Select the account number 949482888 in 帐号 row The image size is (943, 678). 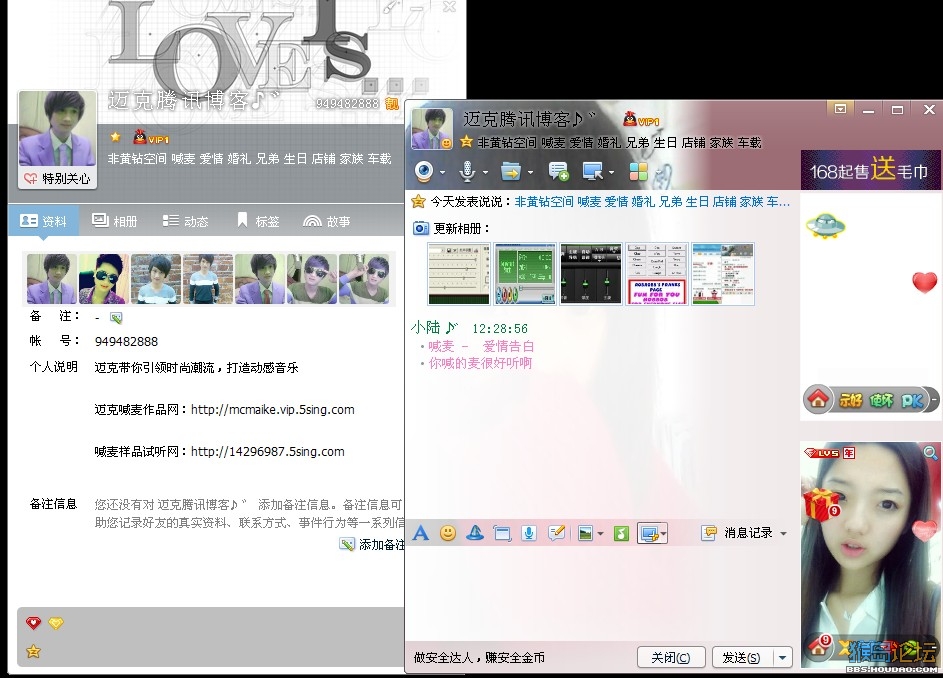click(x=126, y=342)
